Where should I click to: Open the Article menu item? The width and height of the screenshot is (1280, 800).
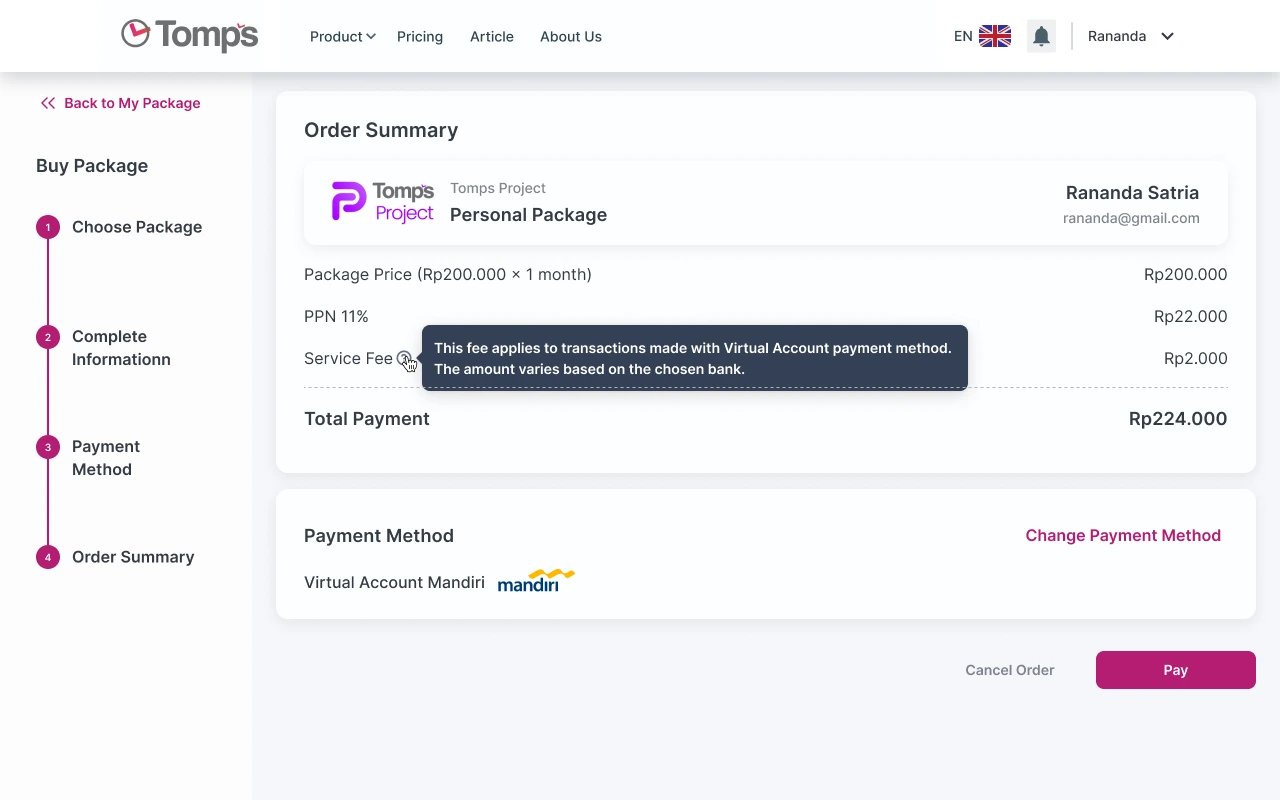pyautogui.click(x=492, y=37)
